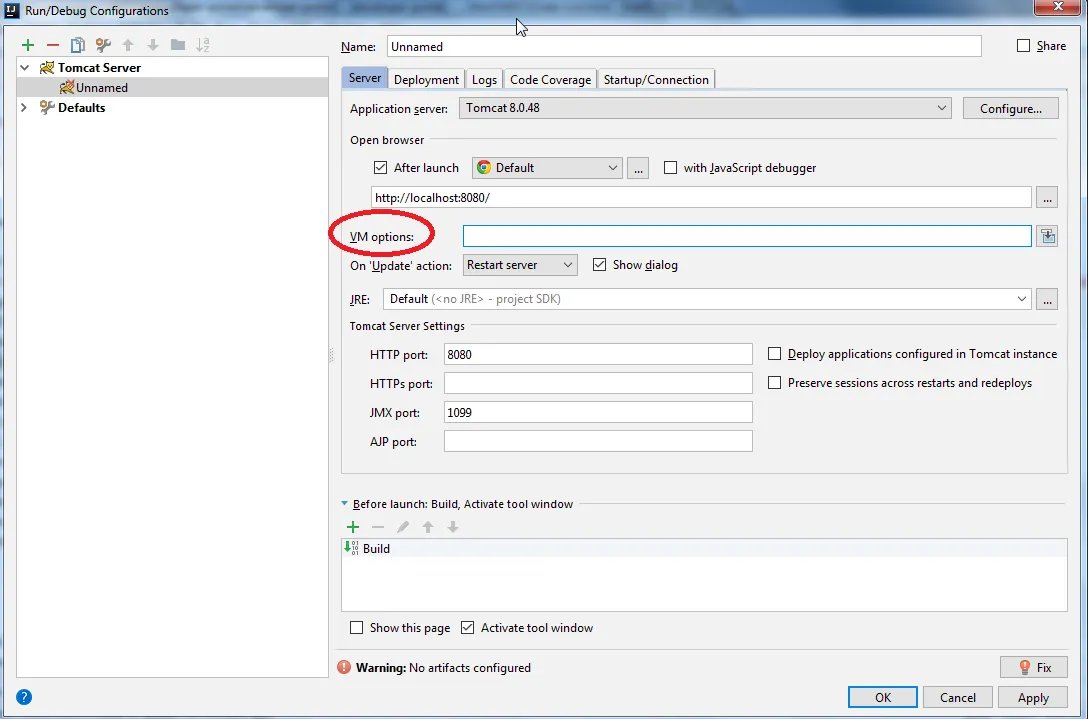Click the Name input field
The image size is (1088, 719).
[x=684, y=46]
